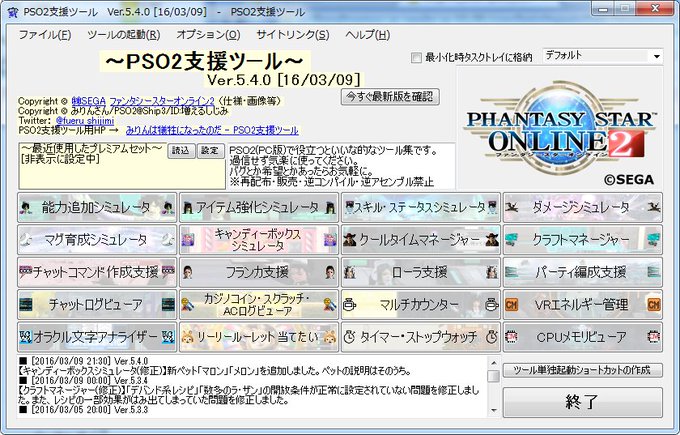Click the Ver.5.3.3 changelog entry
This screenshot has width=680, height=435.
pos(83,410)
